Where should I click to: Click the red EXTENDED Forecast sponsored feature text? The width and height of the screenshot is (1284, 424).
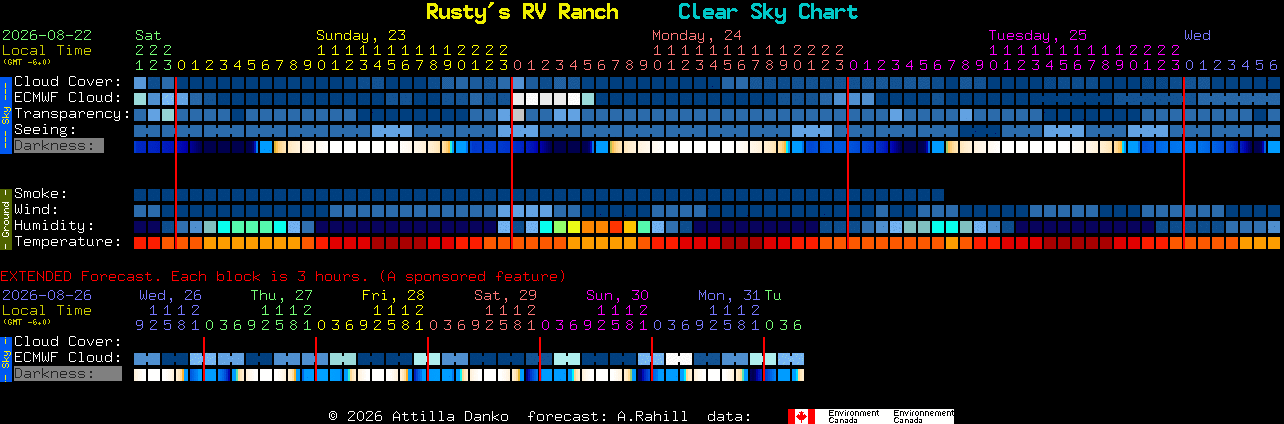(283, 276)
